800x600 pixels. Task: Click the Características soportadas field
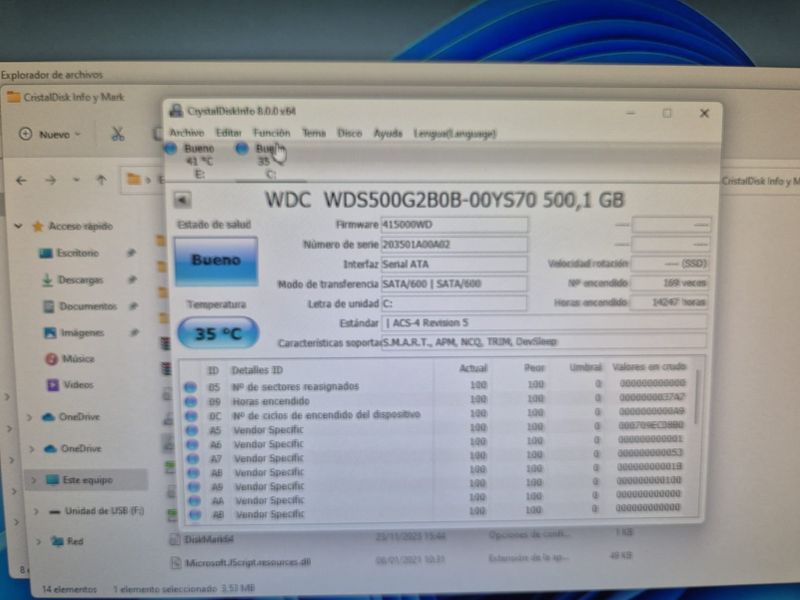(x=544, y=341)
